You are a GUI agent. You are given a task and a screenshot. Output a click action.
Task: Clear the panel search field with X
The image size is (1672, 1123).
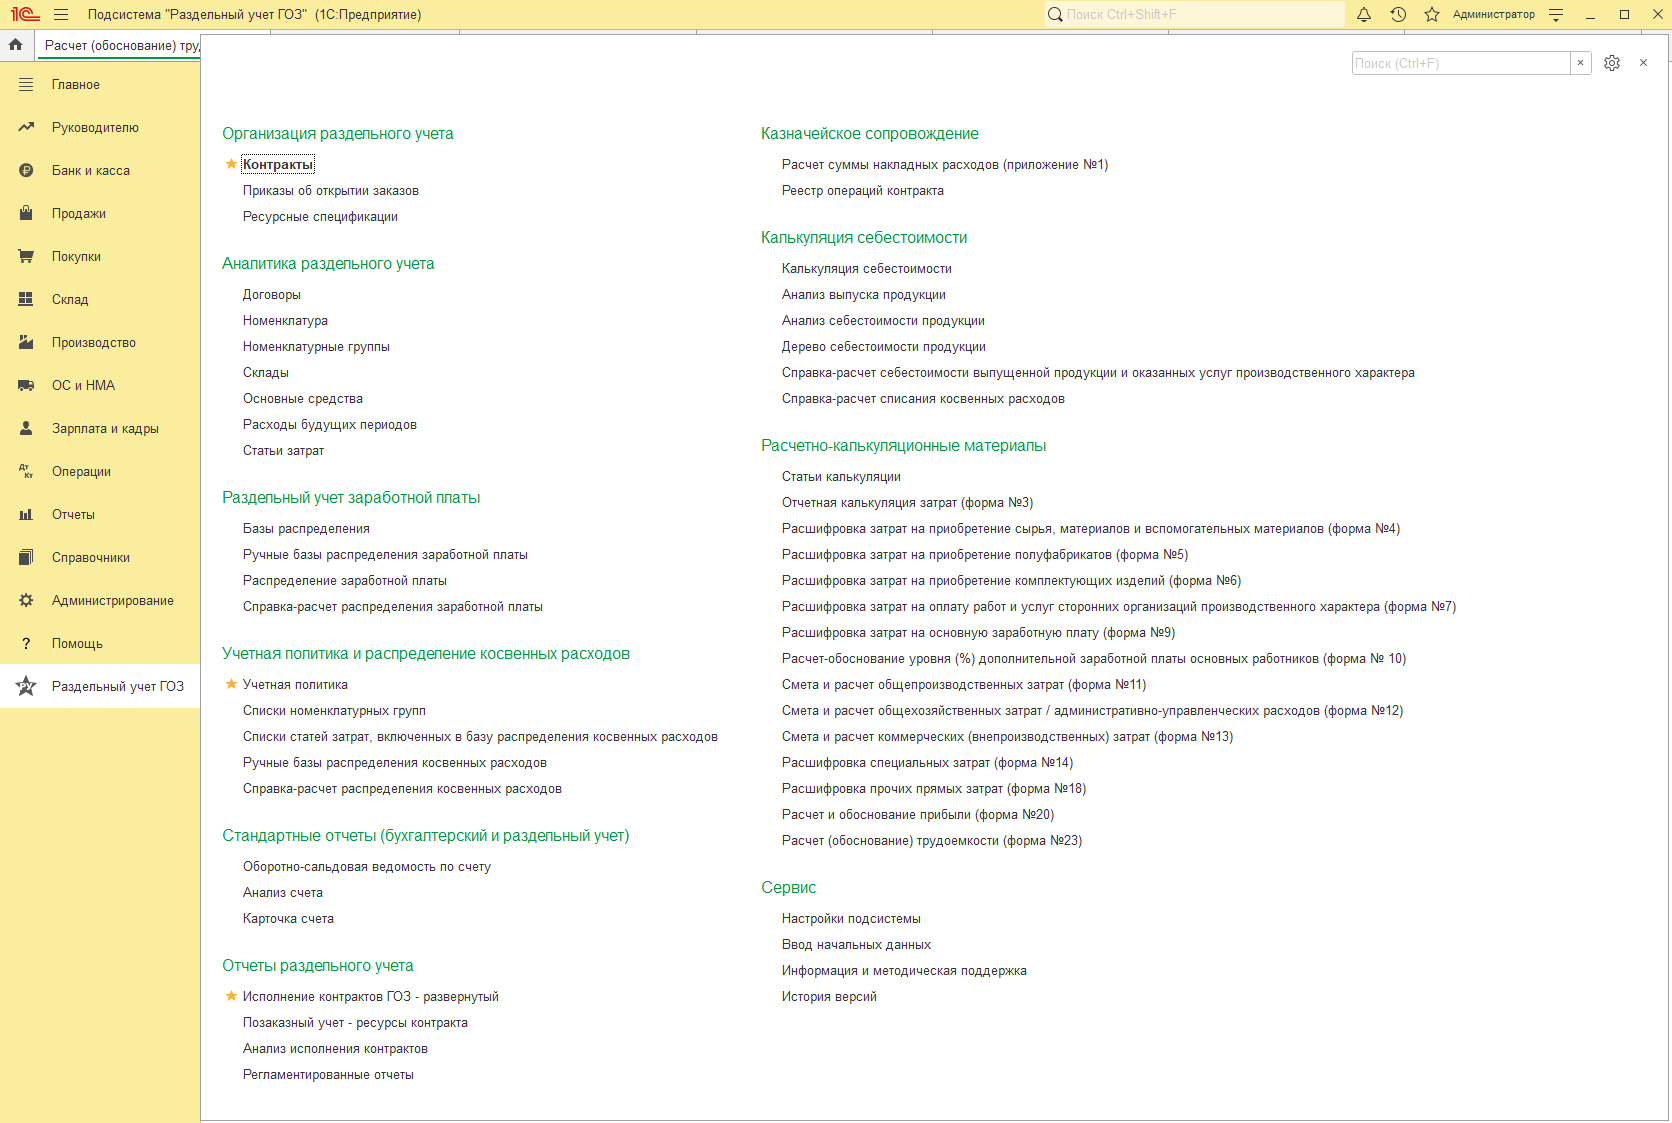tap(1580, 63)
